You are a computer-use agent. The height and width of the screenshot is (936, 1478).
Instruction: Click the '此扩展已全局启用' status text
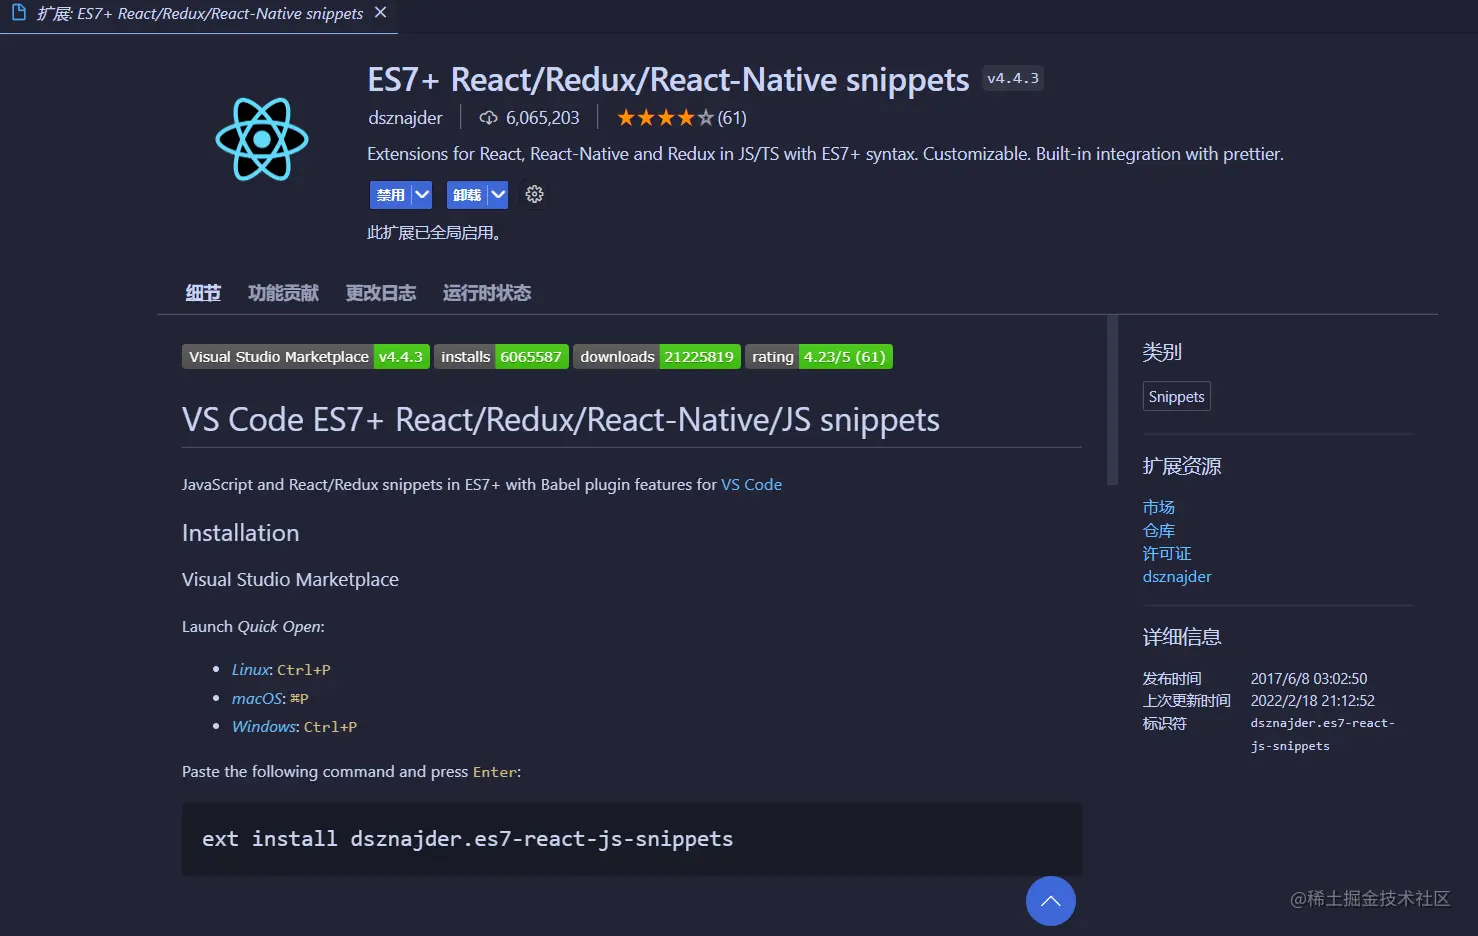(x=434, y=233)
